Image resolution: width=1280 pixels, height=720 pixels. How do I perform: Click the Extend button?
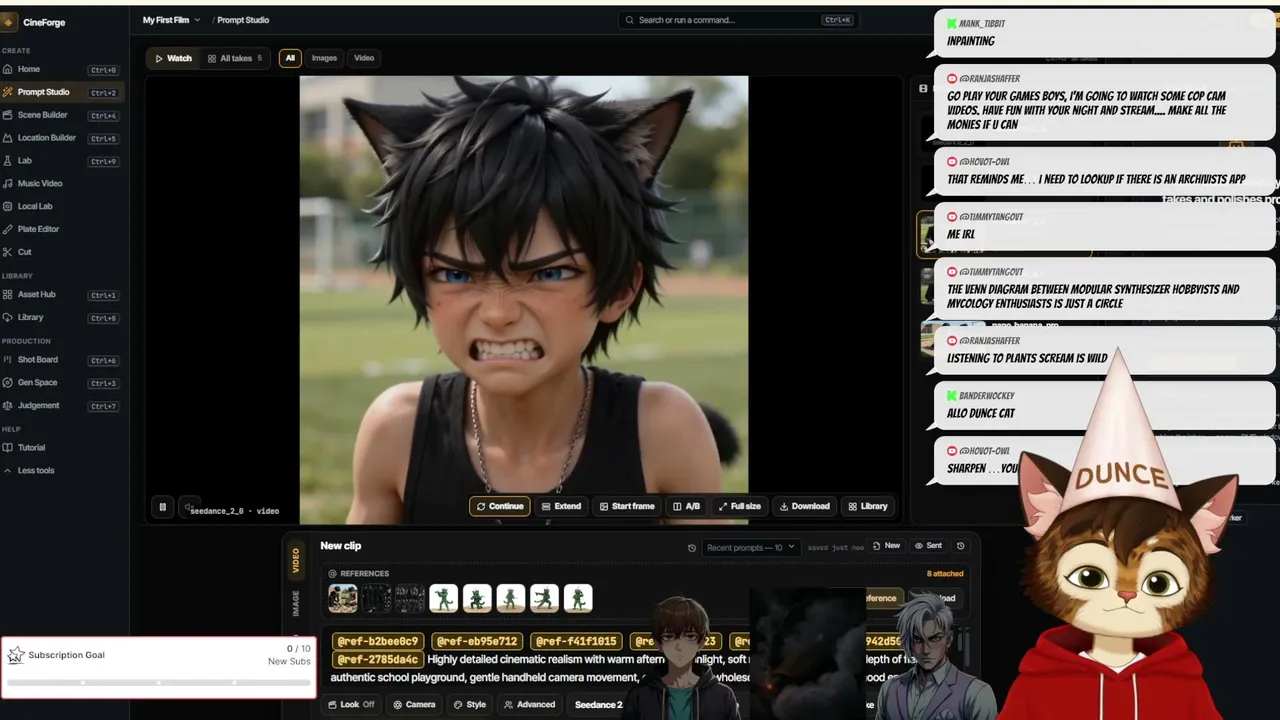561,506
